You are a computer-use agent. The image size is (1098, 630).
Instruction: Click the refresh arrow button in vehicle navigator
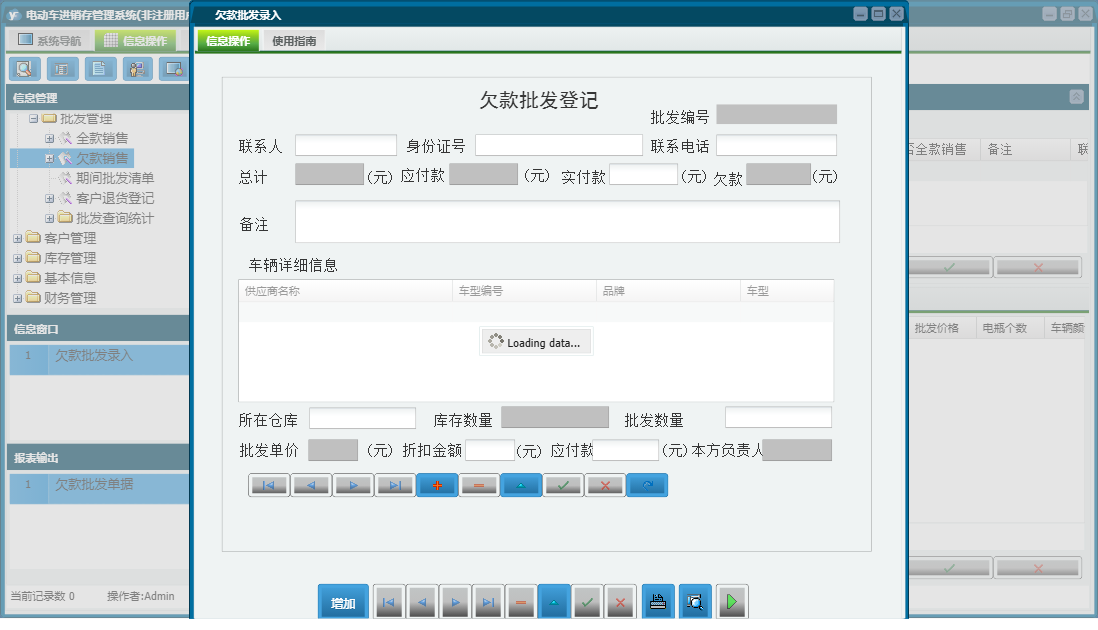click(647, 485)
